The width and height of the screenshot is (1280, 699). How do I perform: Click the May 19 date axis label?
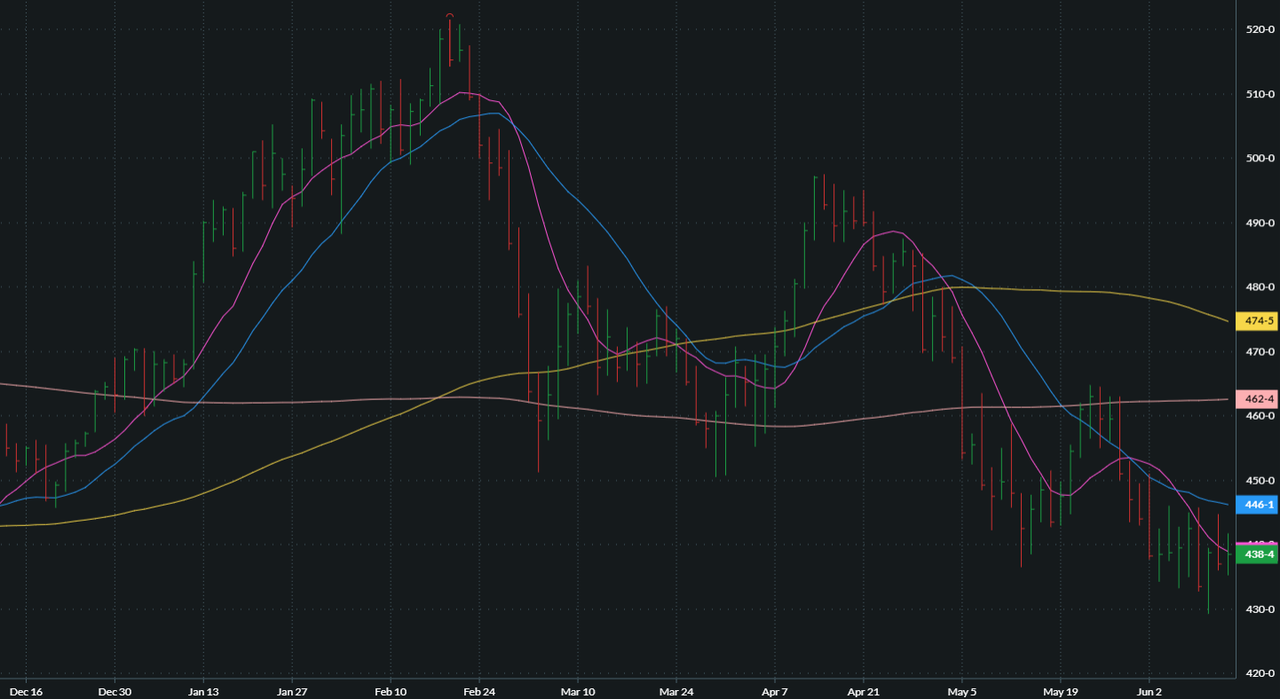coord(1060,691)
